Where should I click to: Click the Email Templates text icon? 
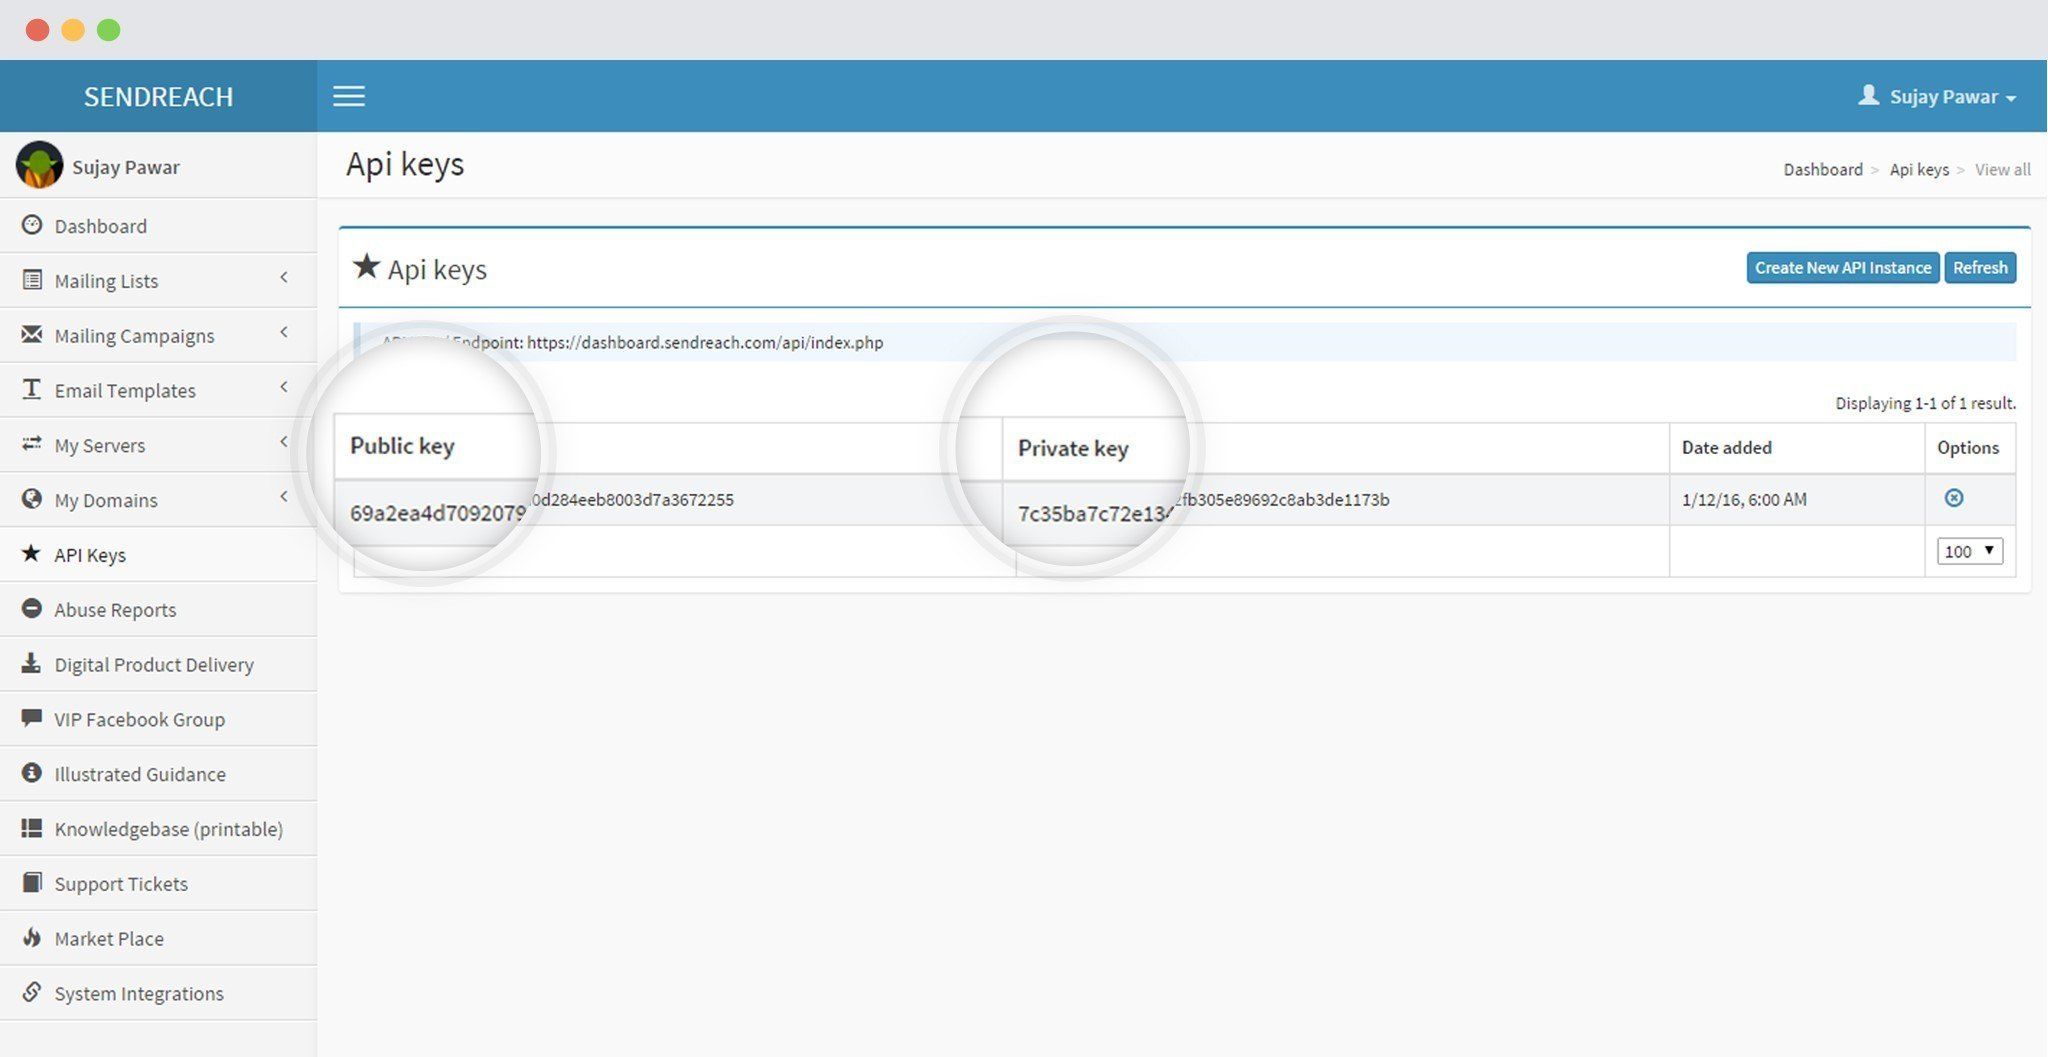pyautogui.click(x=32, y=389)
